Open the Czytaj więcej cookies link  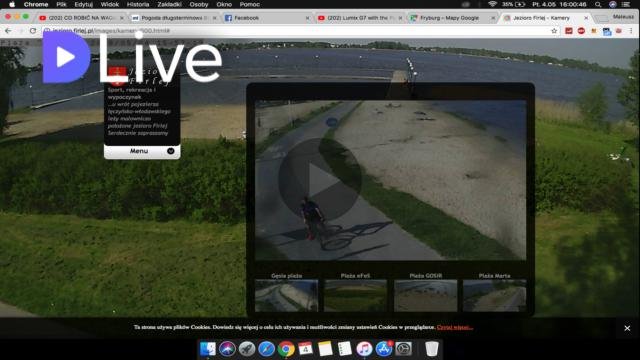click(455, 327)
